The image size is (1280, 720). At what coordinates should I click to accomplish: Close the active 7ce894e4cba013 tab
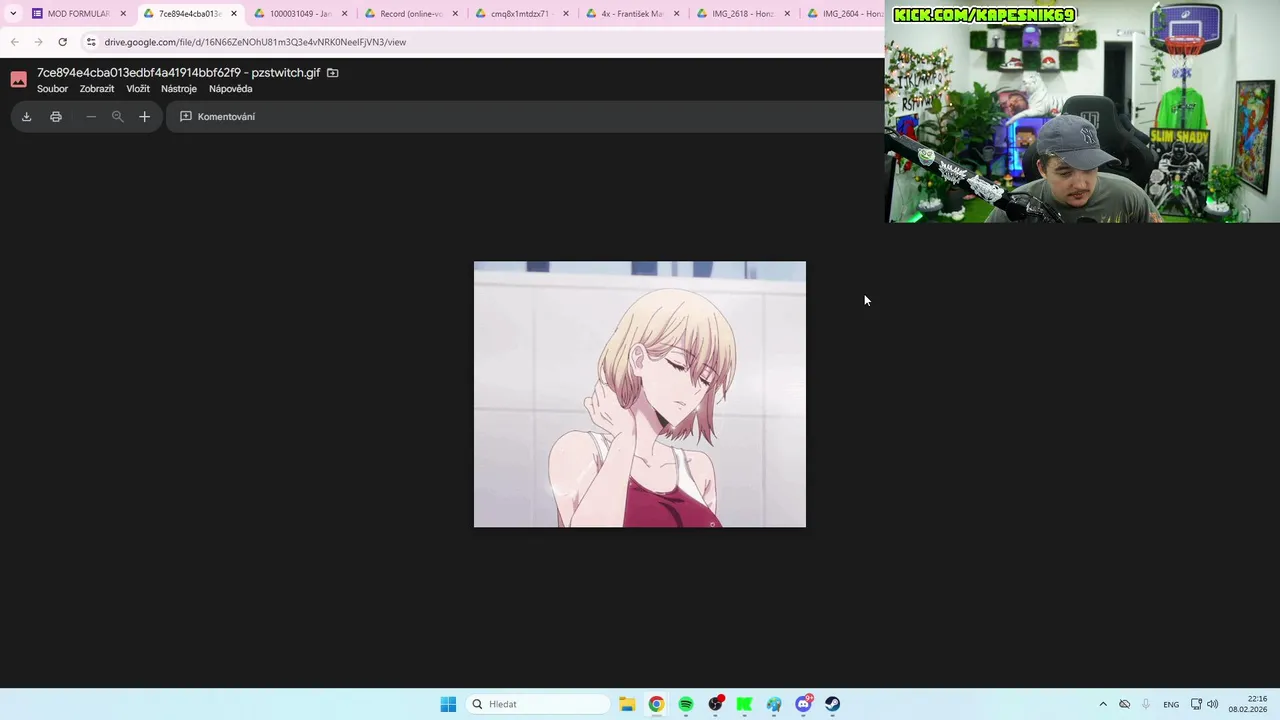coord(234,14)
